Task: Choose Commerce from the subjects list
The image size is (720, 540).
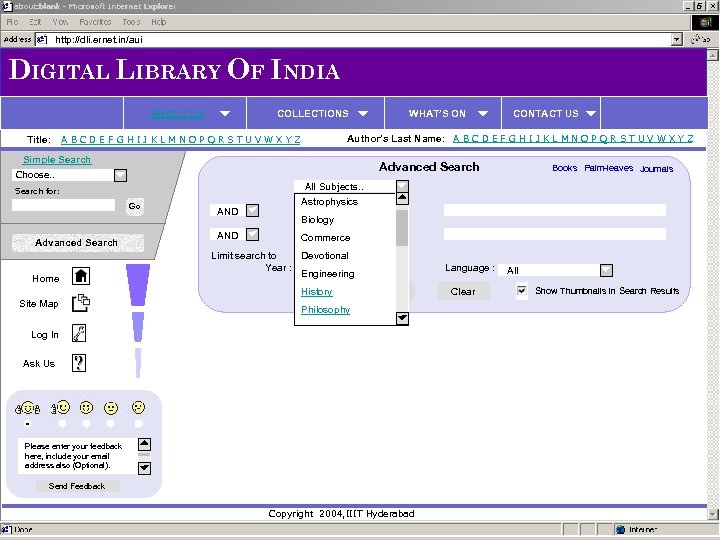Action: point(326,237)
